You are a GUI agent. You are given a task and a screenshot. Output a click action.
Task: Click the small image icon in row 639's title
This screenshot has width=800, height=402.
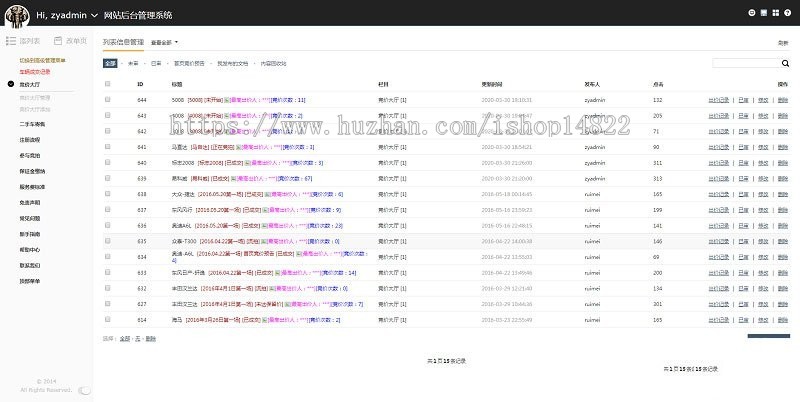click(x=233, y=179)
